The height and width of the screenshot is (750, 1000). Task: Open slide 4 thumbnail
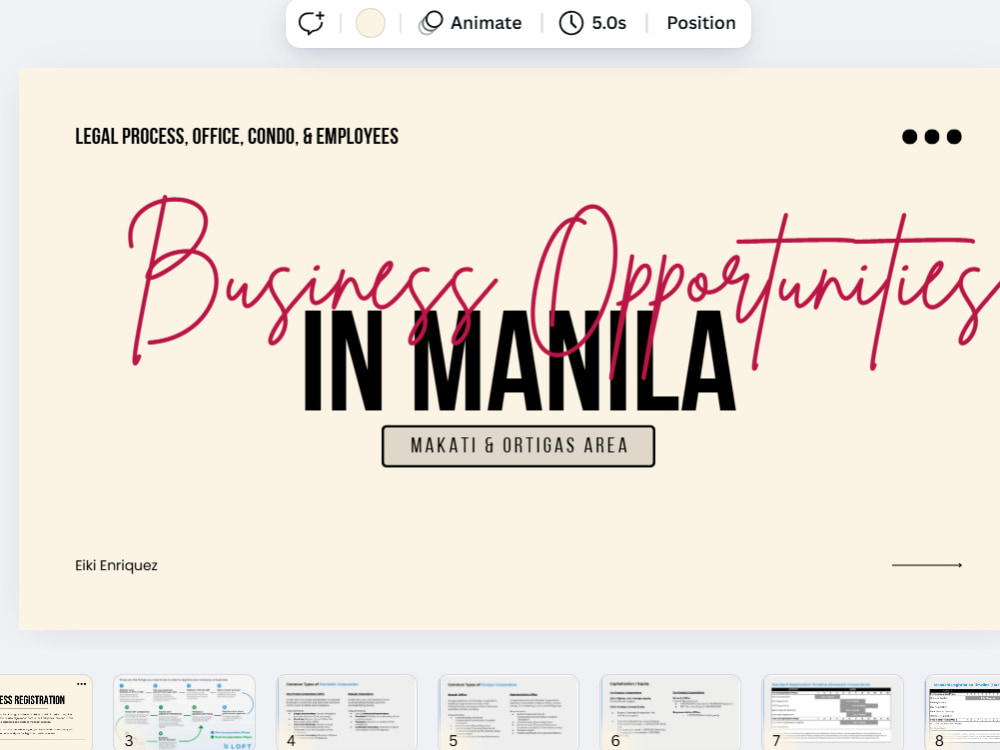pos(347,712)
